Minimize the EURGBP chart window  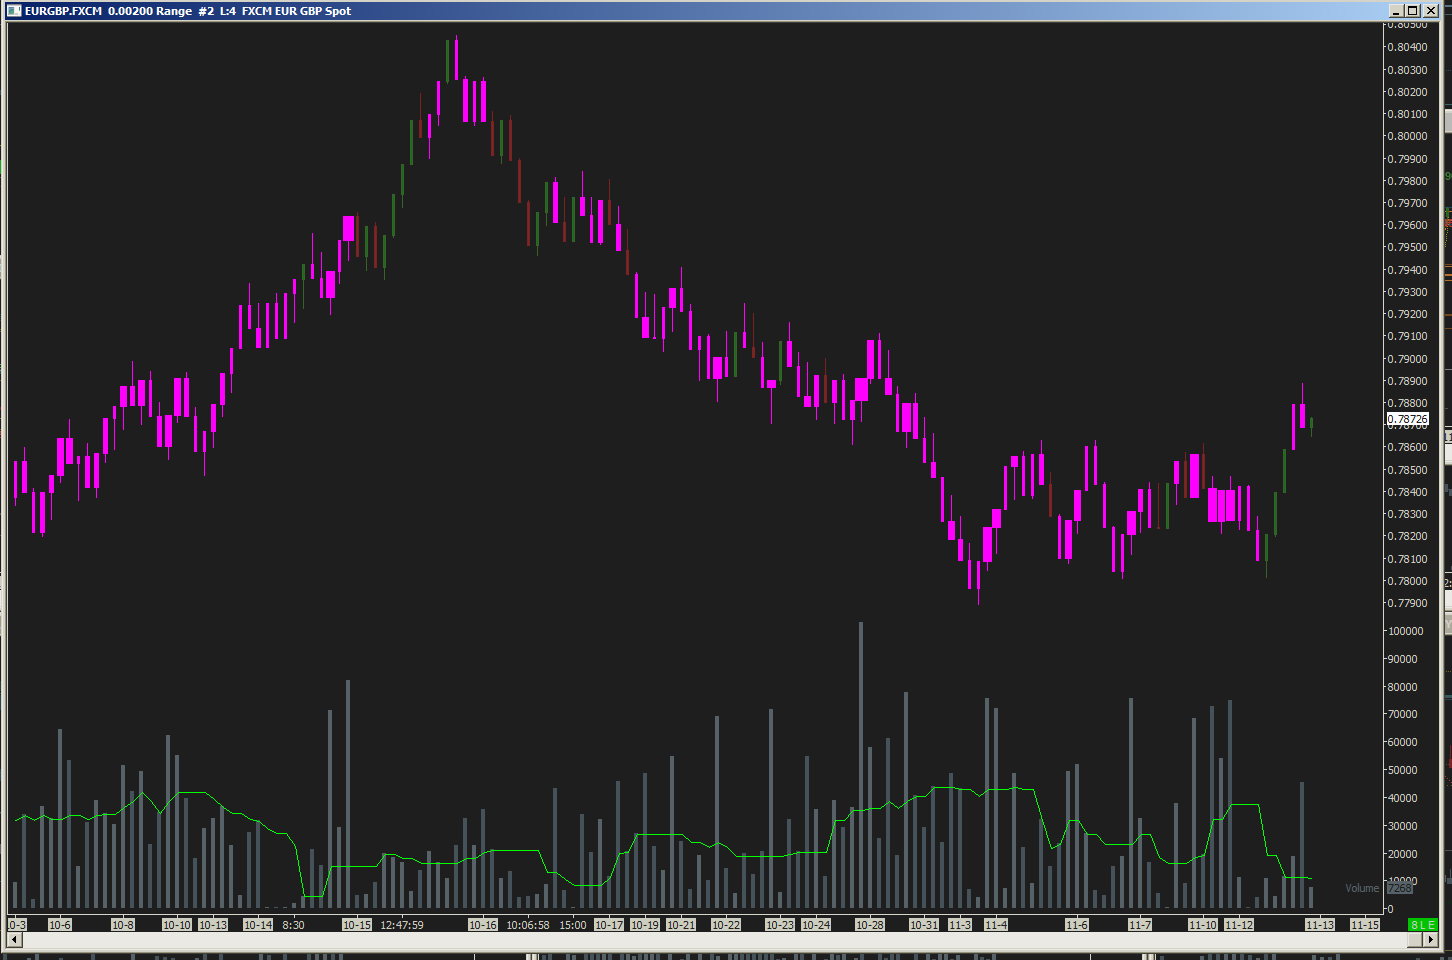coord(1396,11)
